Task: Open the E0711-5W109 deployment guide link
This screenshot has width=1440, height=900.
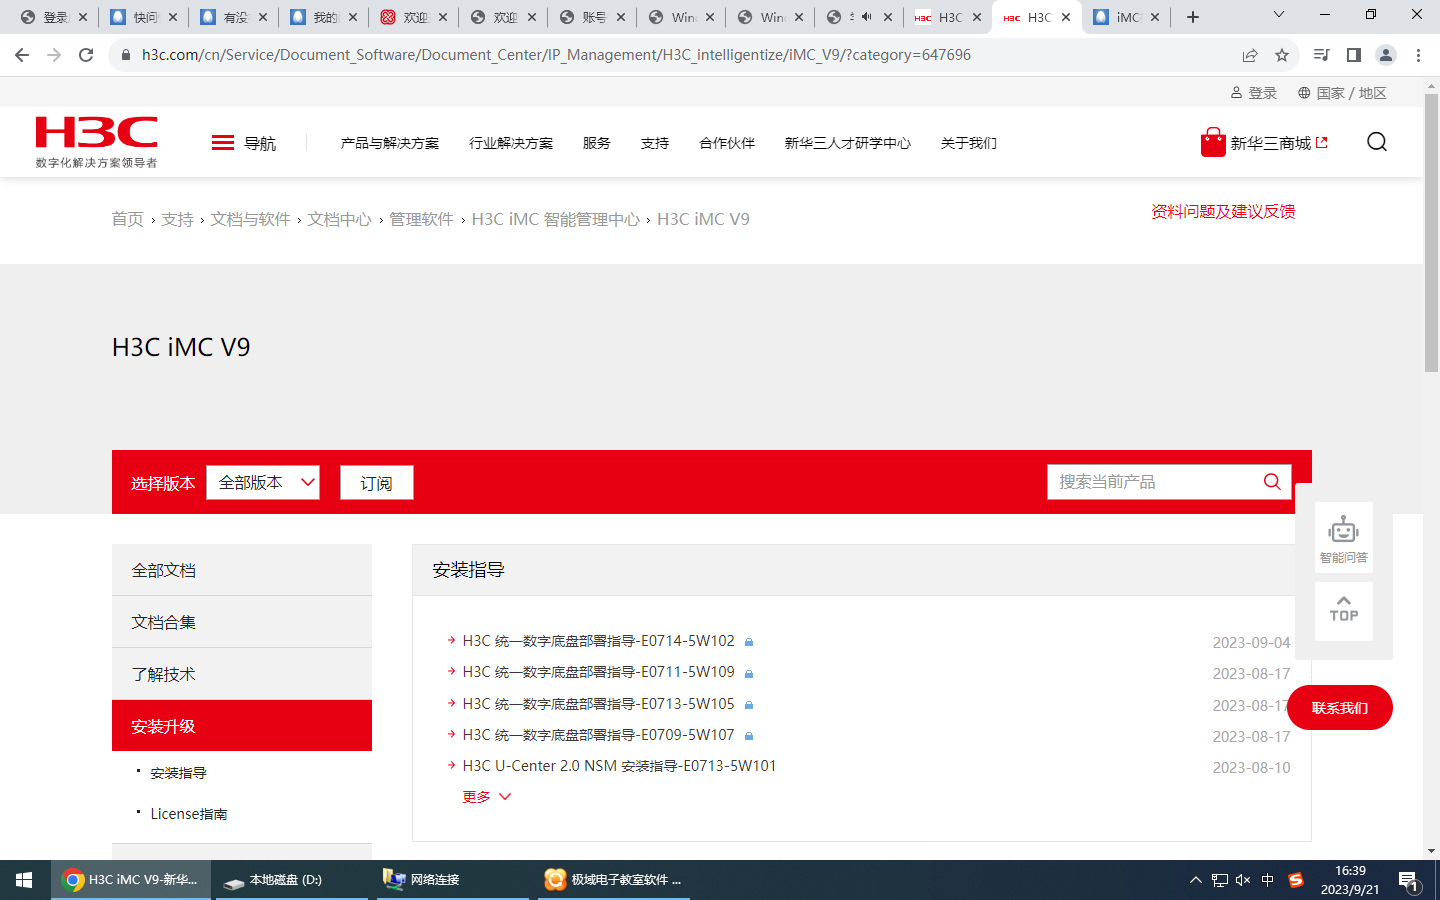Action: click(x=598, y=672)
